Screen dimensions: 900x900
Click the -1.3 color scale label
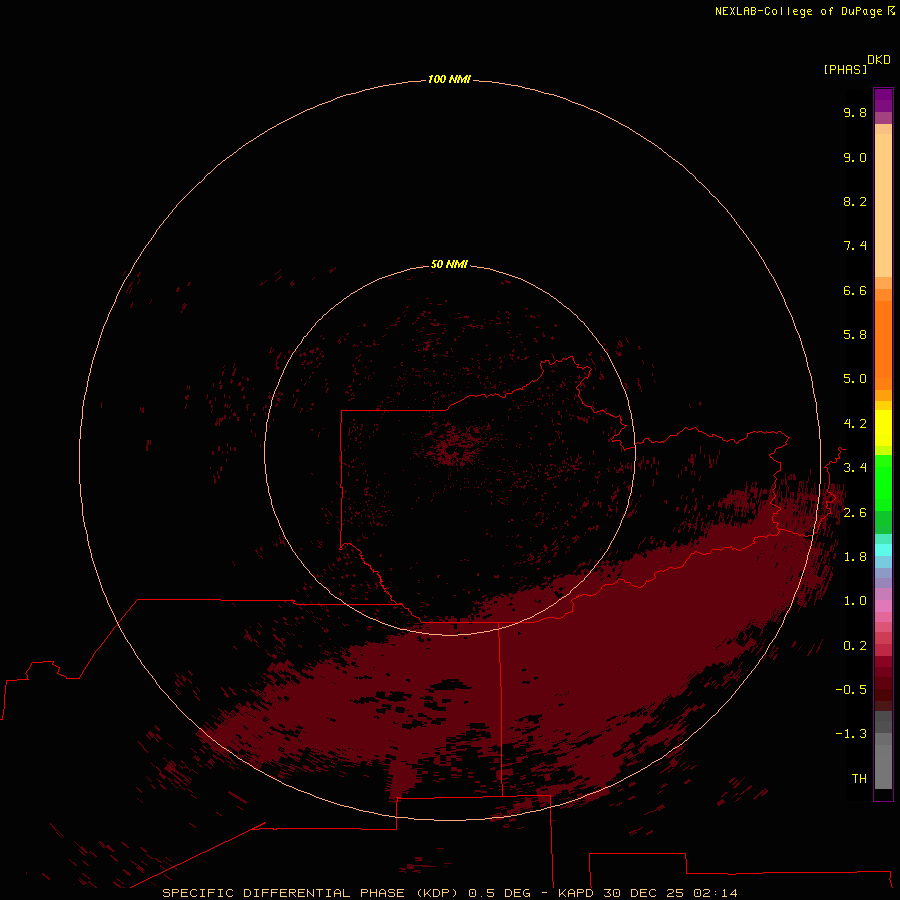(851, 734)
